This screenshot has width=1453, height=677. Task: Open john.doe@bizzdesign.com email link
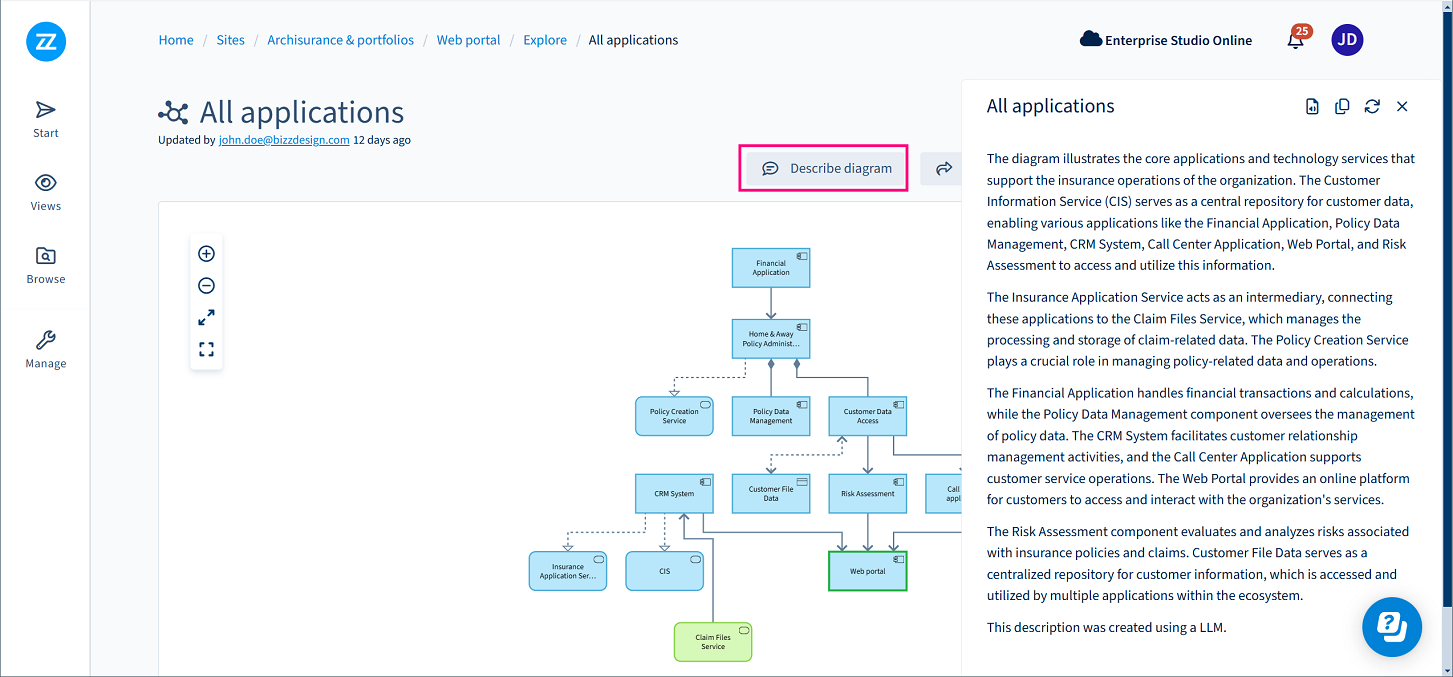coord(284,140)
